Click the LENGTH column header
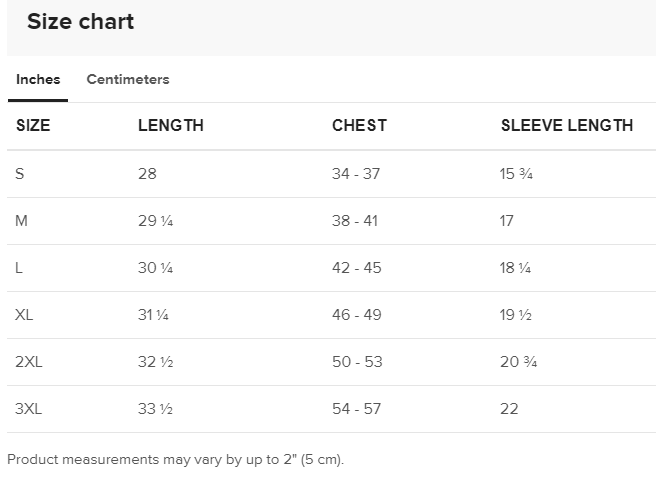Viewport: 656px width, 487px height. point(170,126)
